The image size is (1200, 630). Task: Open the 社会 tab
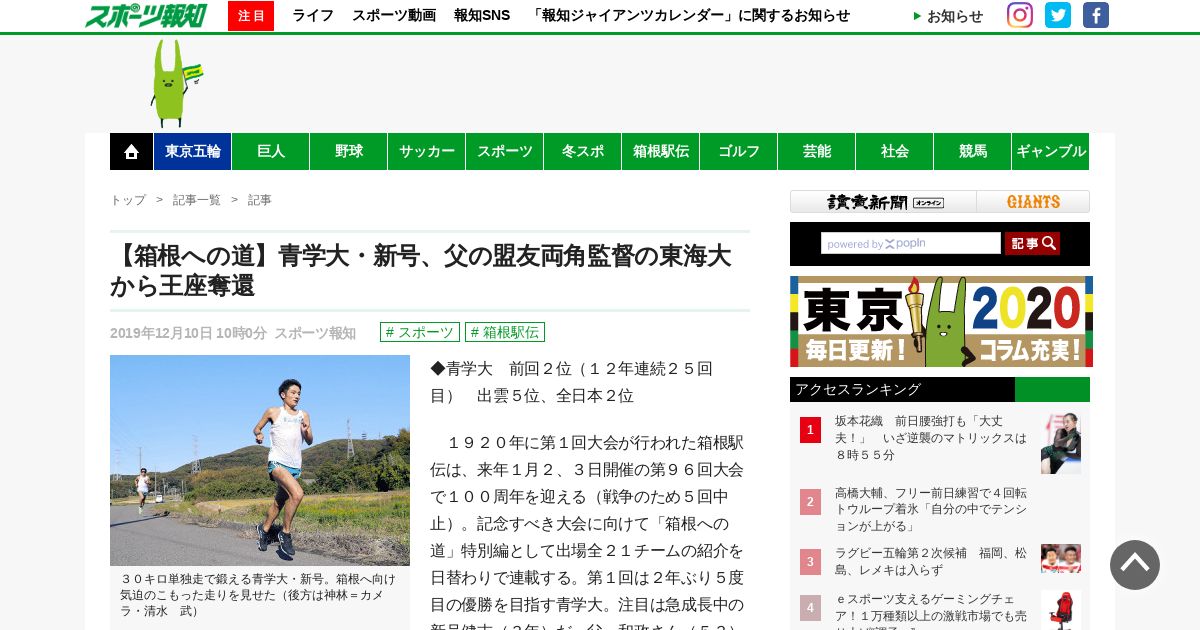[895, 152]
